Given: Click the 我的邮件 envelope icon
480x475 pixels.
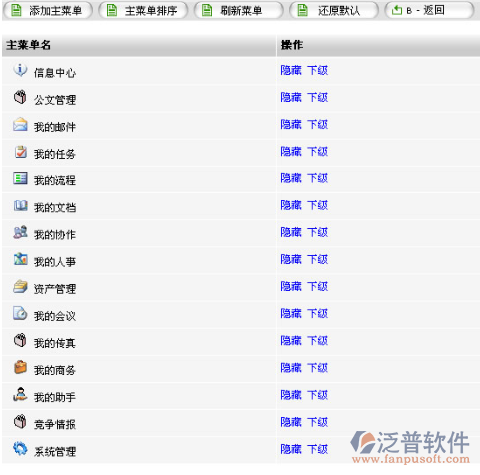Looking at the screenshot, I should (20, 124).
